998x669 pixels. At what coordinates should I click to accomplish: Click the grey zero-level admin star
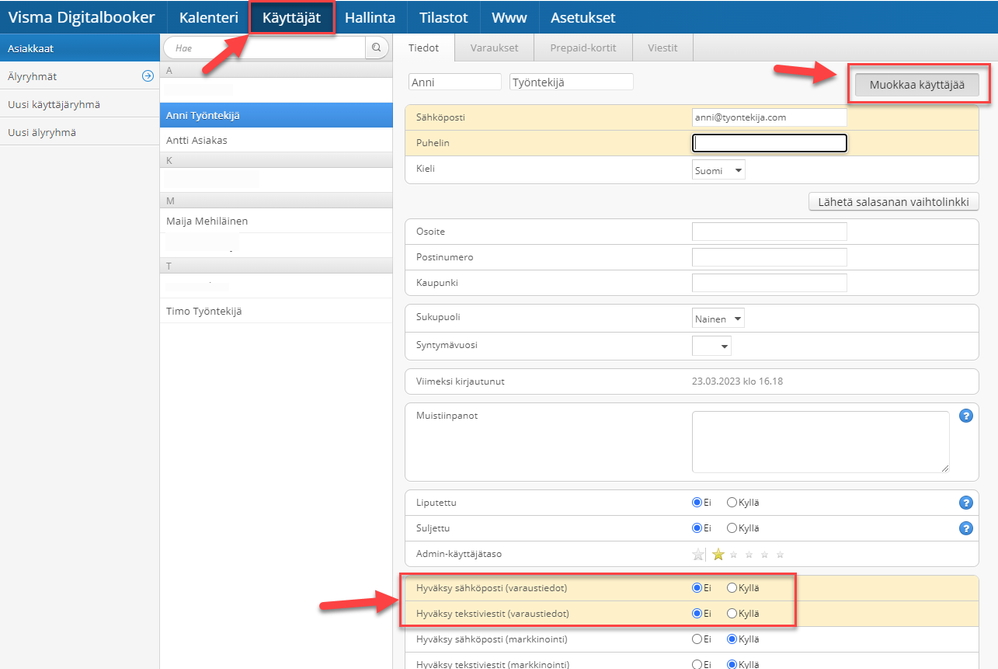[698, 554]
